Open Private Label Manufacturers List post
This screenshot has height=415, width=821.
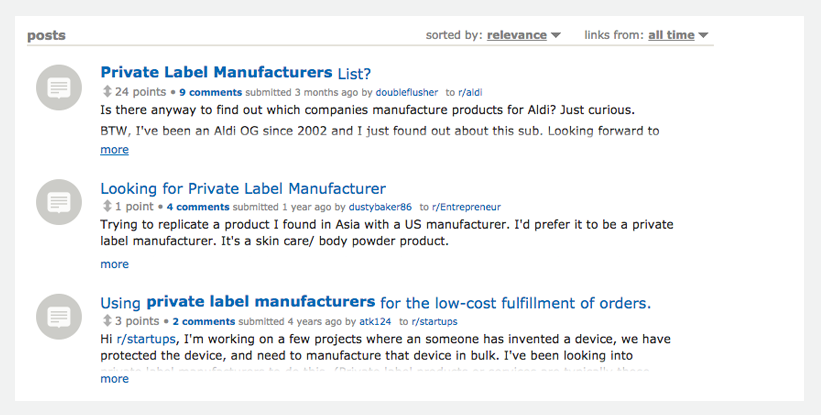[x=235, y=73]
